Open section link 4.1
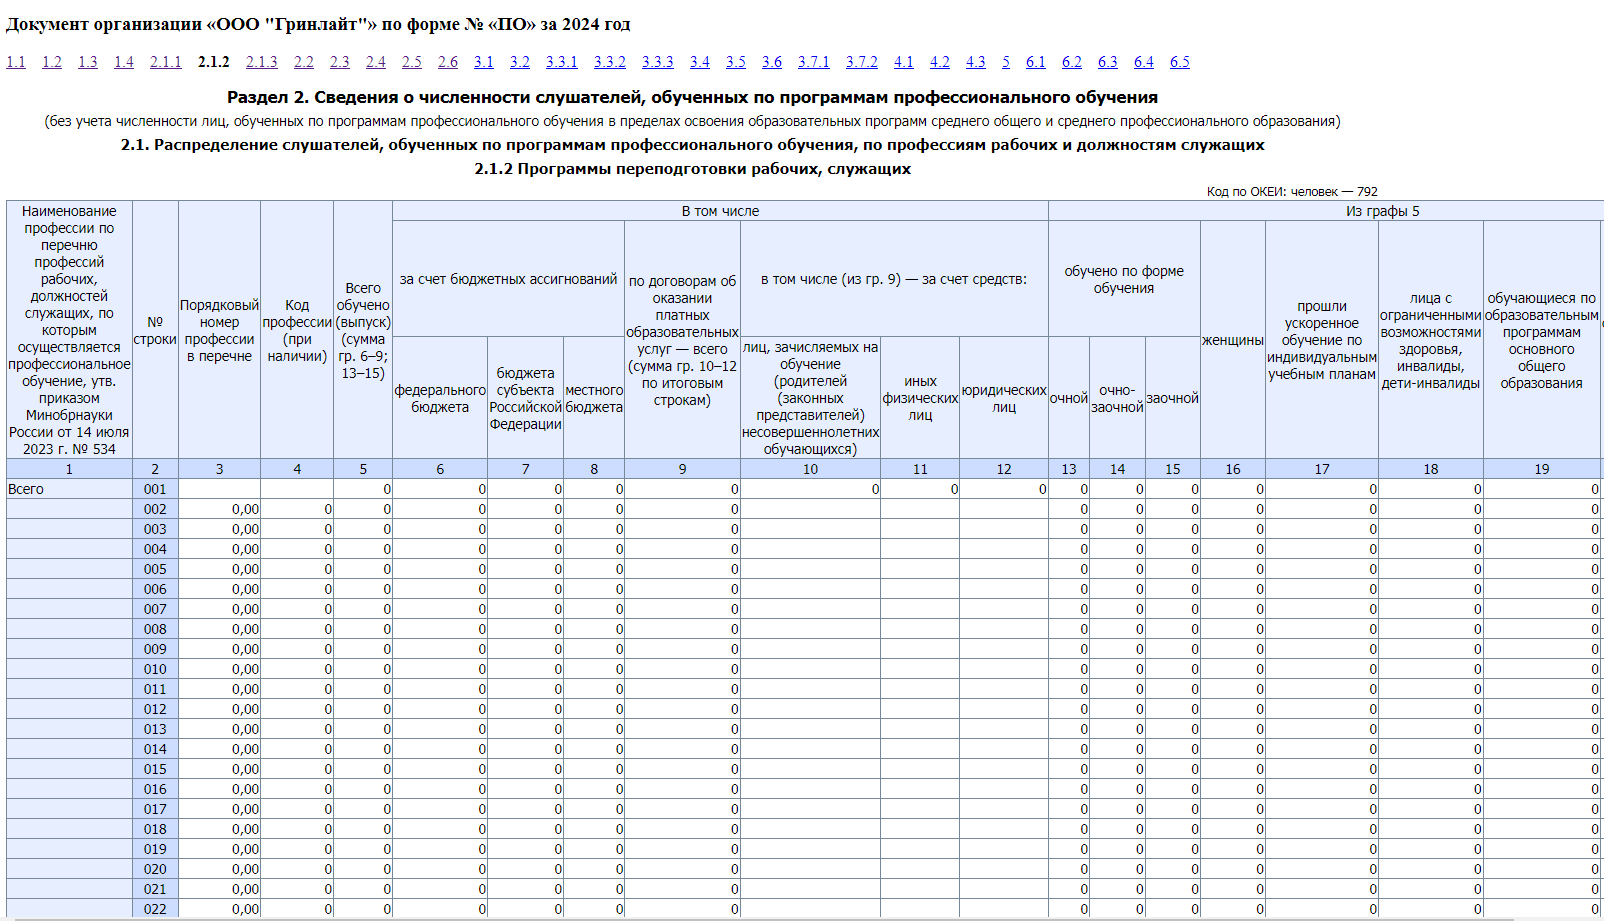Viewport: 1604px width, 921px height. (904, 62)
